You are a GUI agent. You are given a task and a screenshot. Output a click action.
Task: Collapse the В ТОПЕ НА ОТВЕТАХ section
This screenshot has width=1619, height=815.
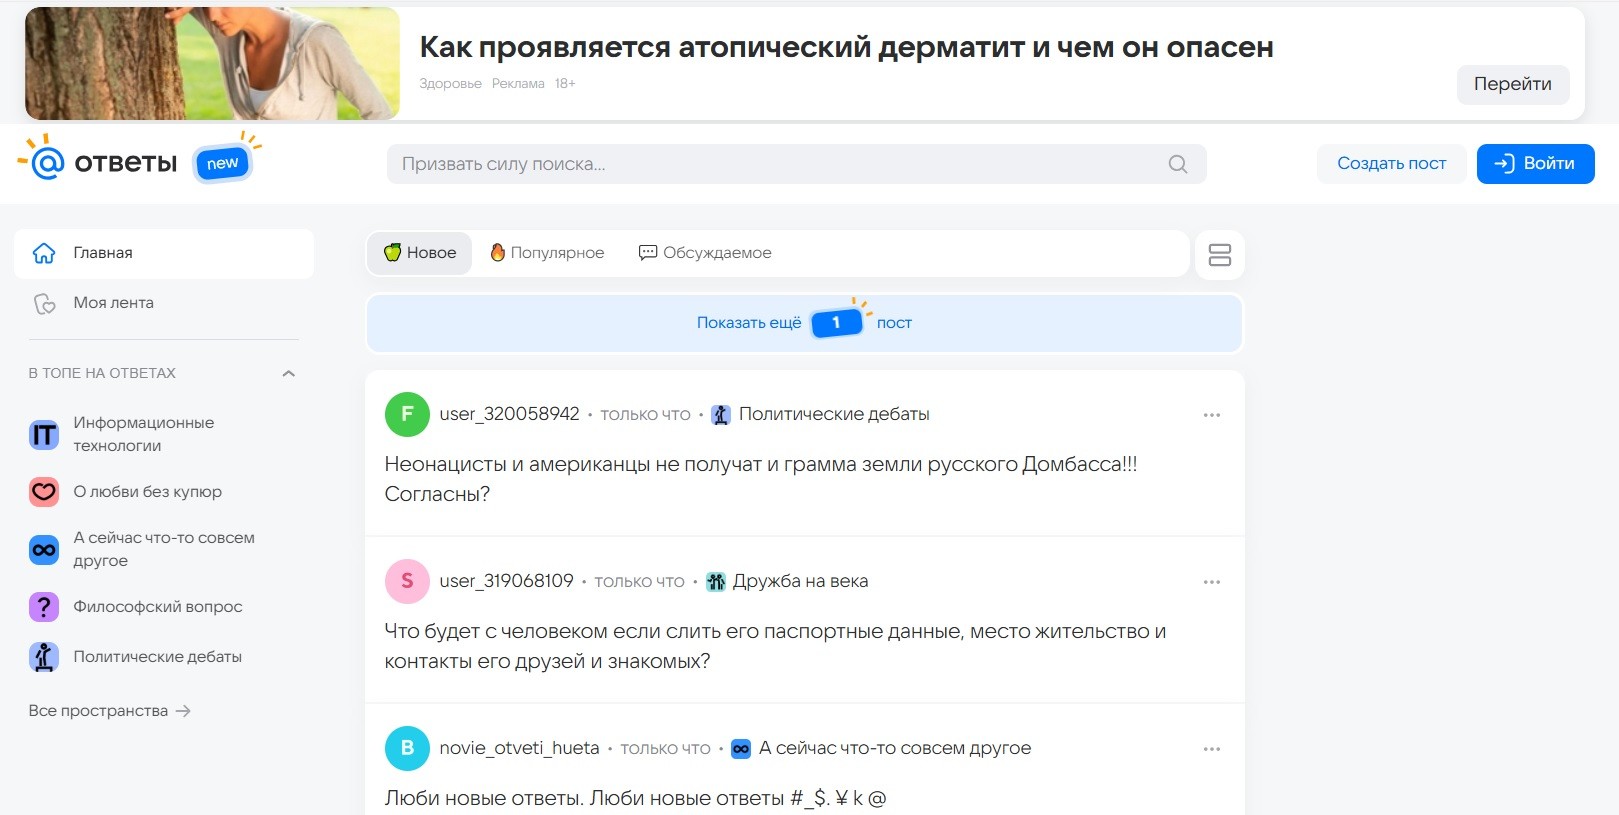pyautogui.click(x=289, y=373)
